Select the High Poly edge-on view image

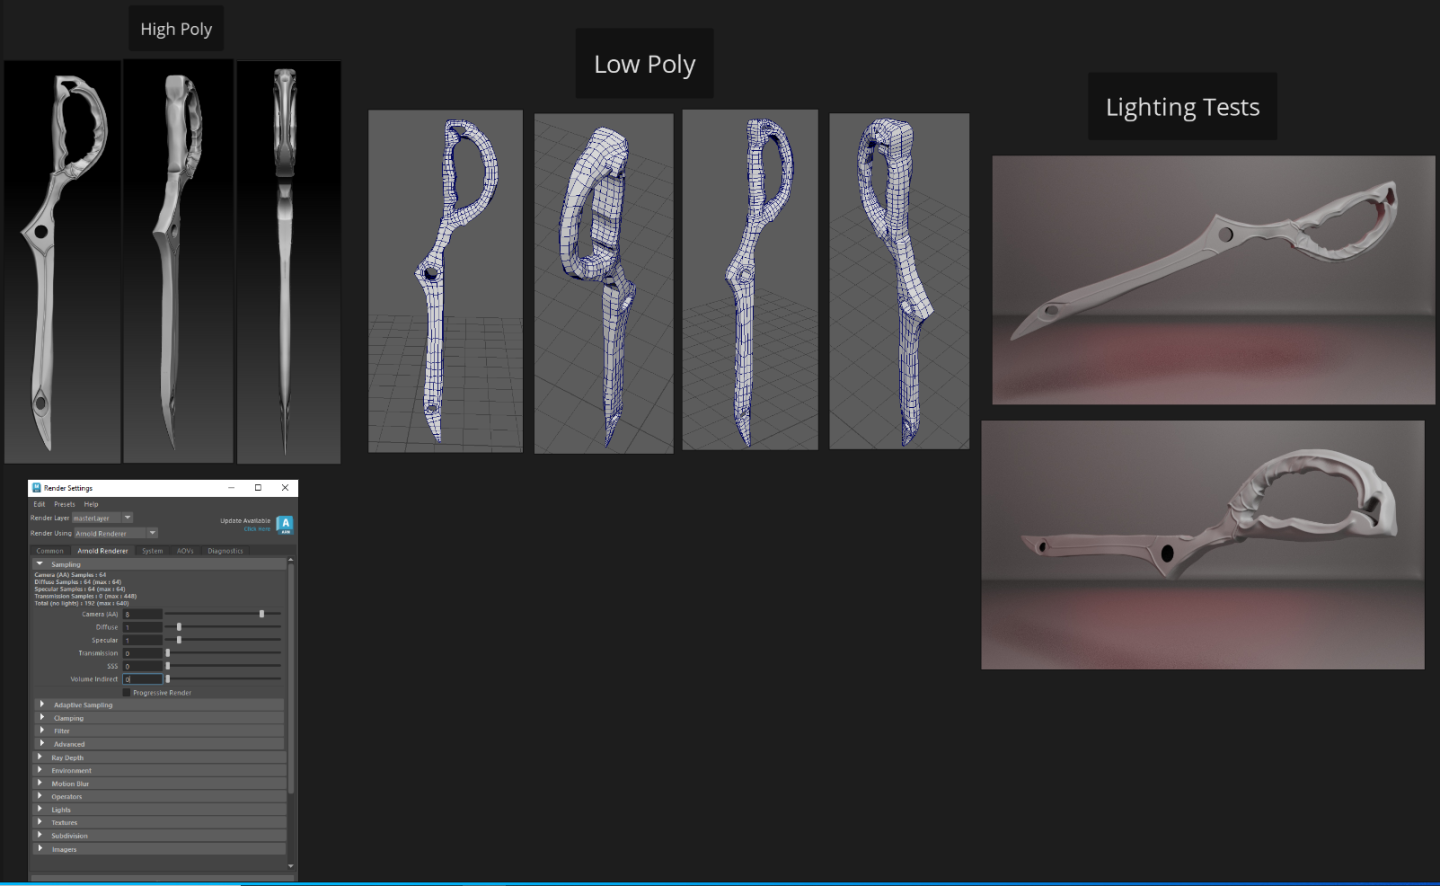(x=289, y=262)
